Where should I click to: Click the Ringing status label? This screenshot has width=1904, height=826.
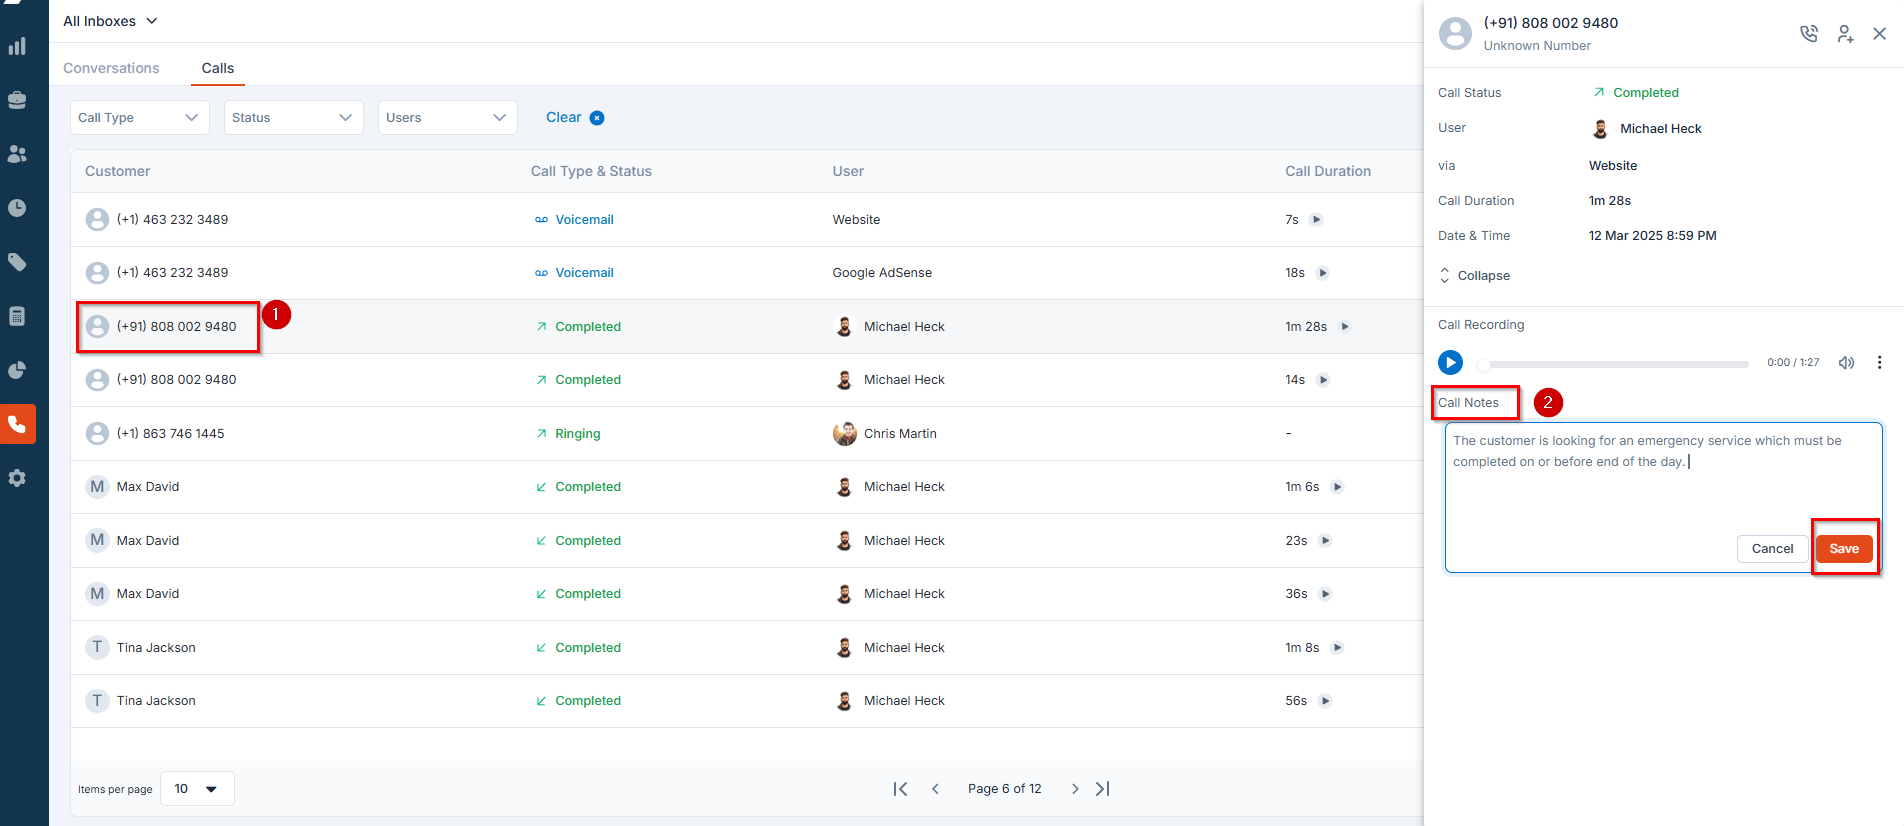coord(577,434)
